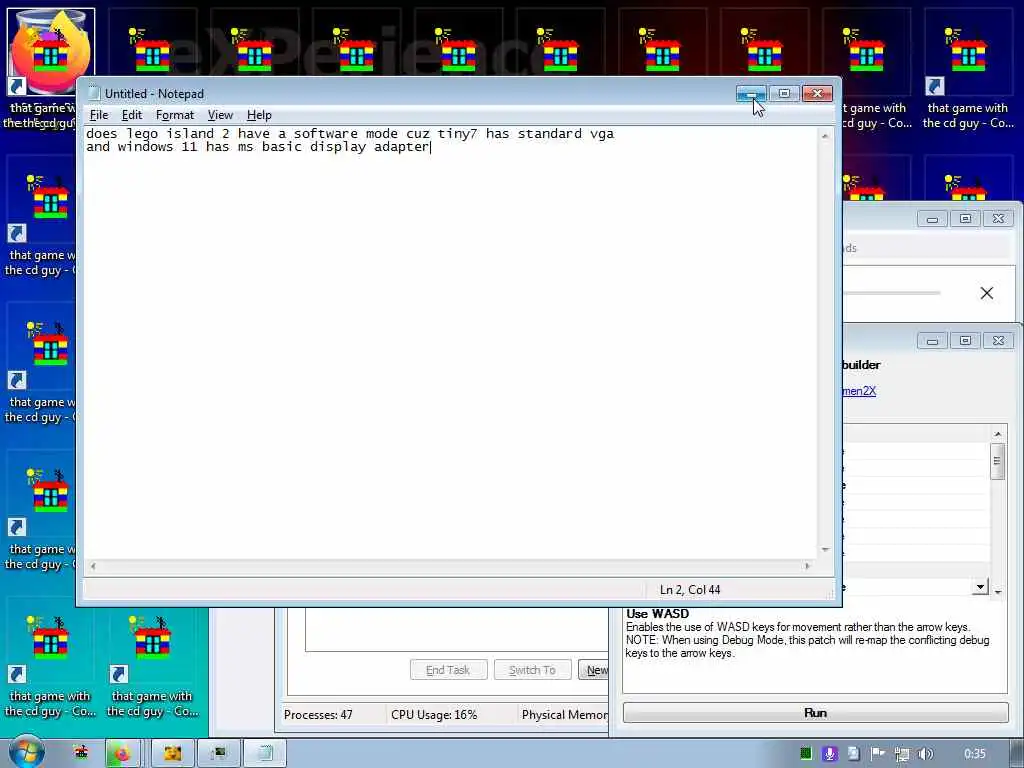Maximize the Rebuilder window
1024x768 pixels.
pos(965,341)
